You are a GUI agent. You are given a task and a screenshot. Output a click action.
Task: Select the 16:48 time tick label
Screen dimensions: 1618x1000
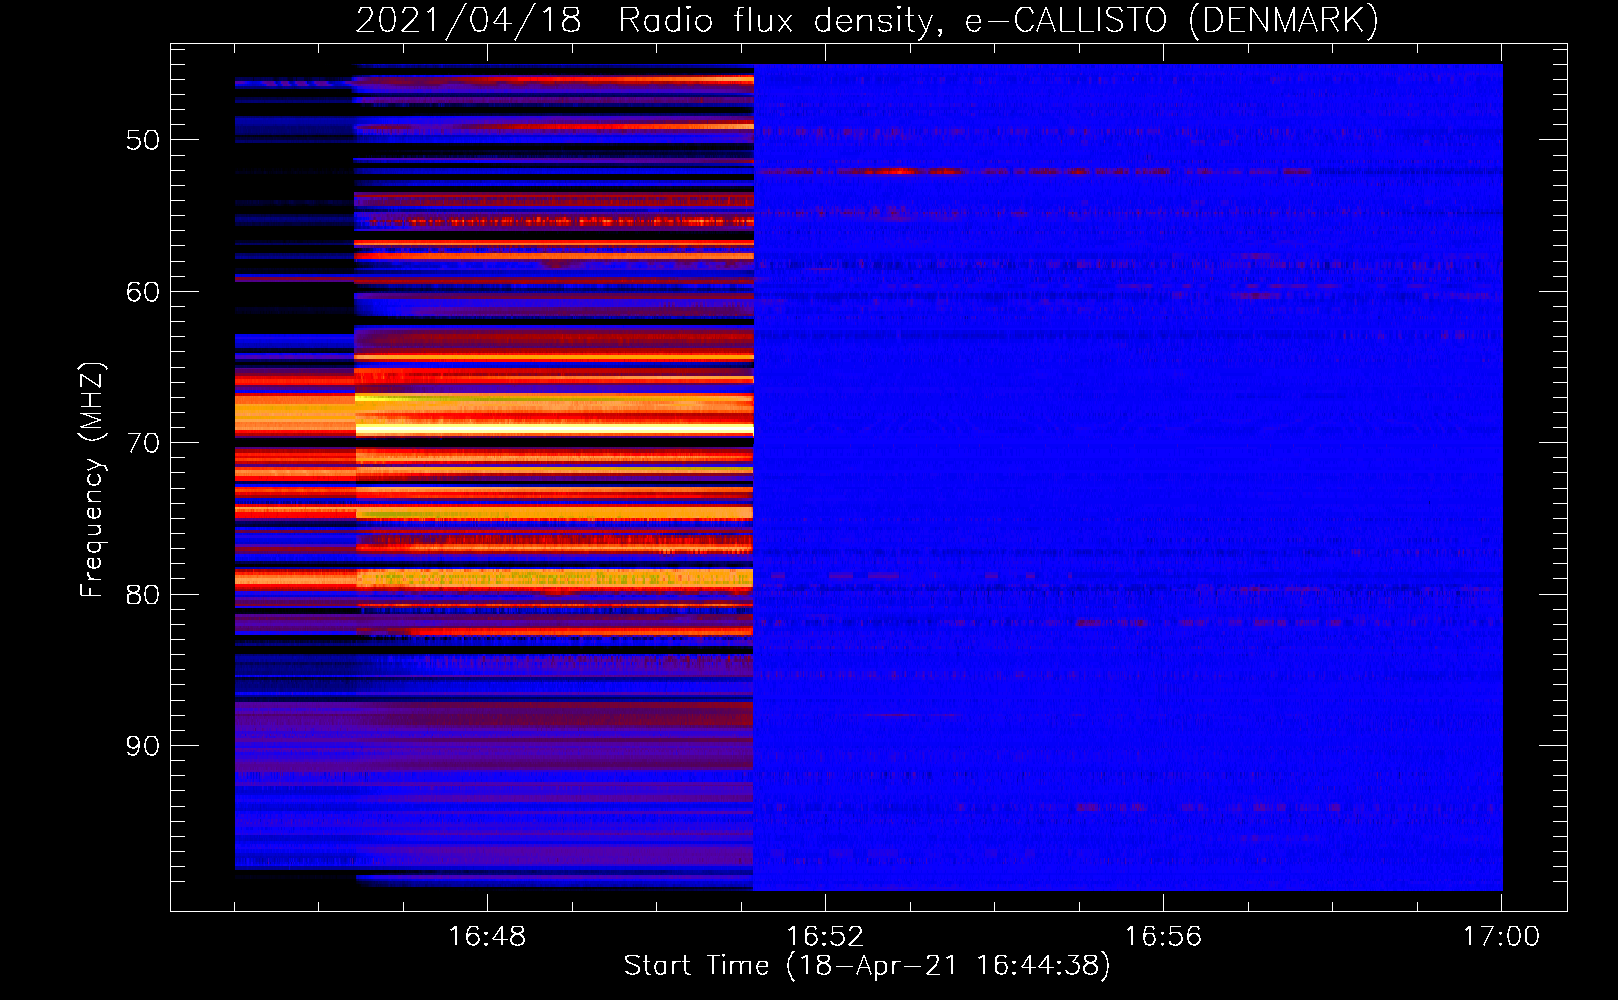487,937
